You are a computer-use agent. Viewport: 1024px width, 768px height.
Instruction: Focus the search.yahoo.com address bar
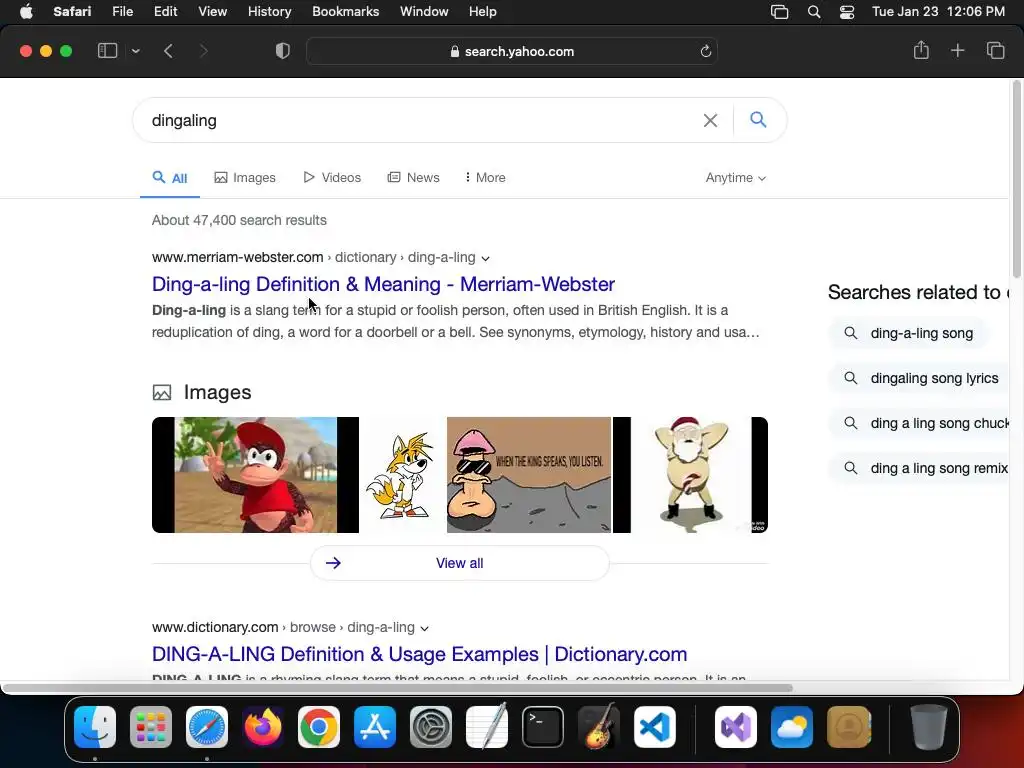(x=512, y=51)
